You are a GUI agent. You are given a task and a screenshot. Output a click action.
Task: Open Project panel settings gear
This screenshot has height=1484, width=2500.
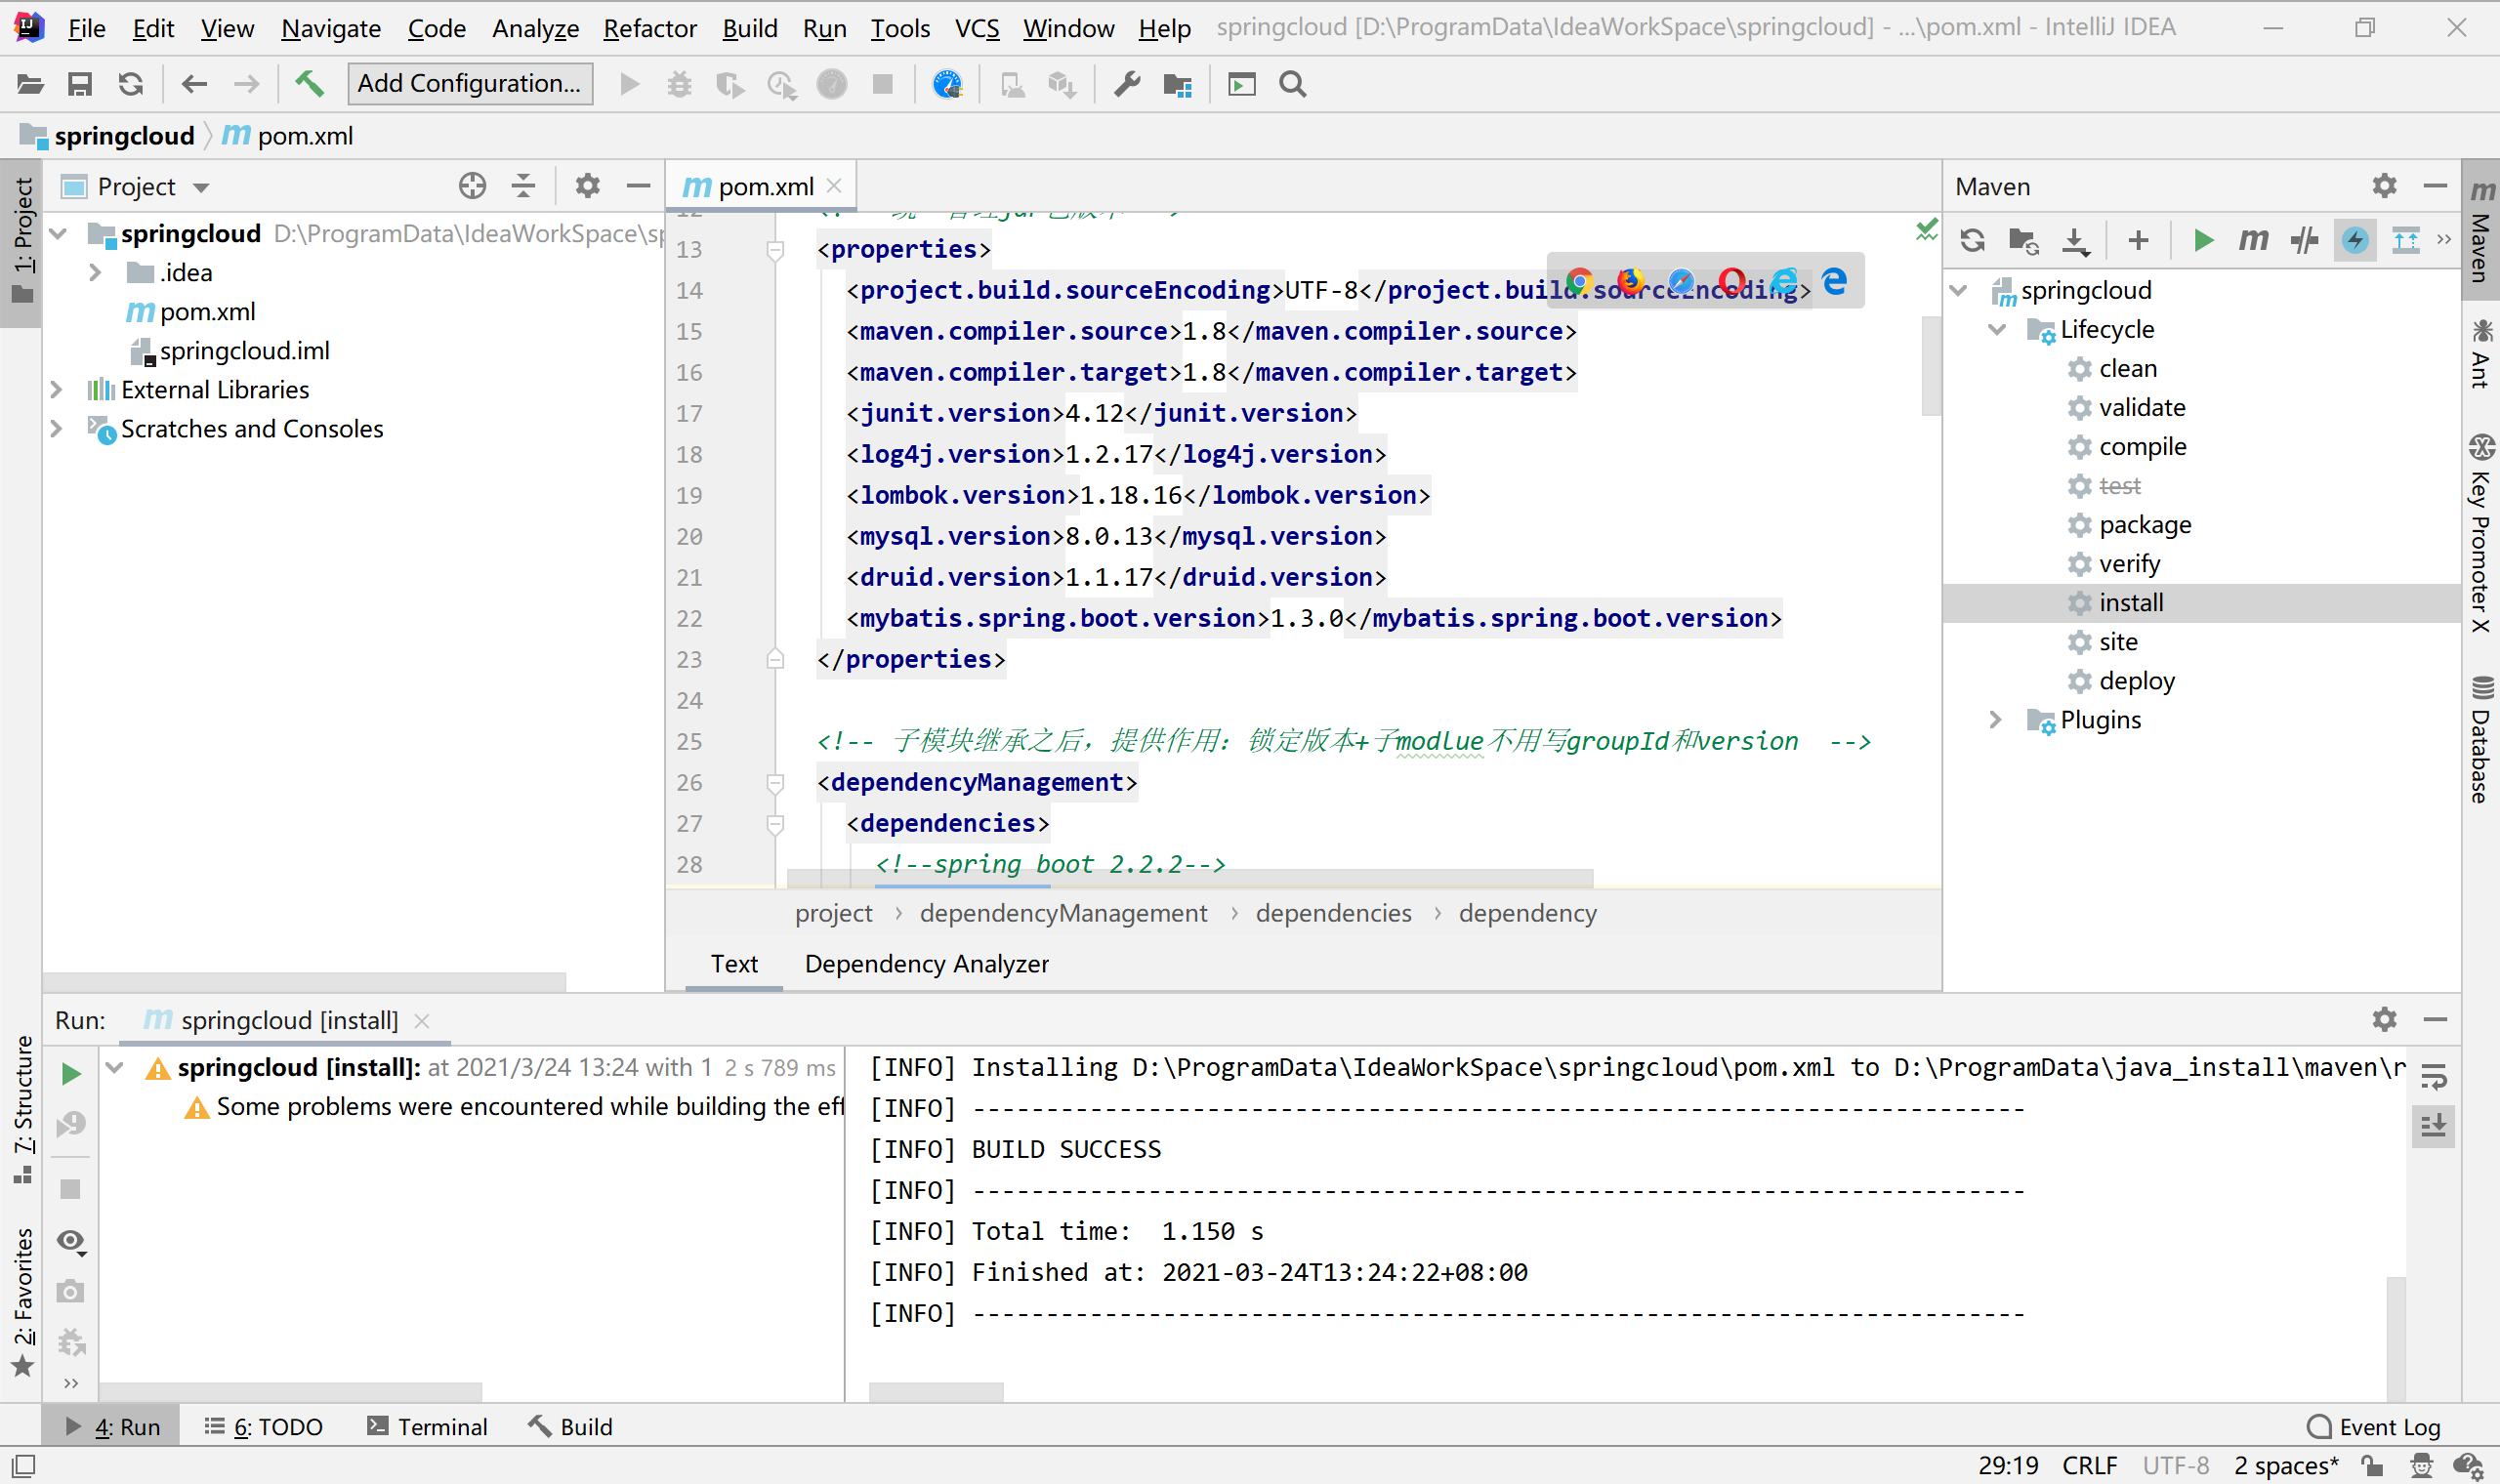coord(588,186)
